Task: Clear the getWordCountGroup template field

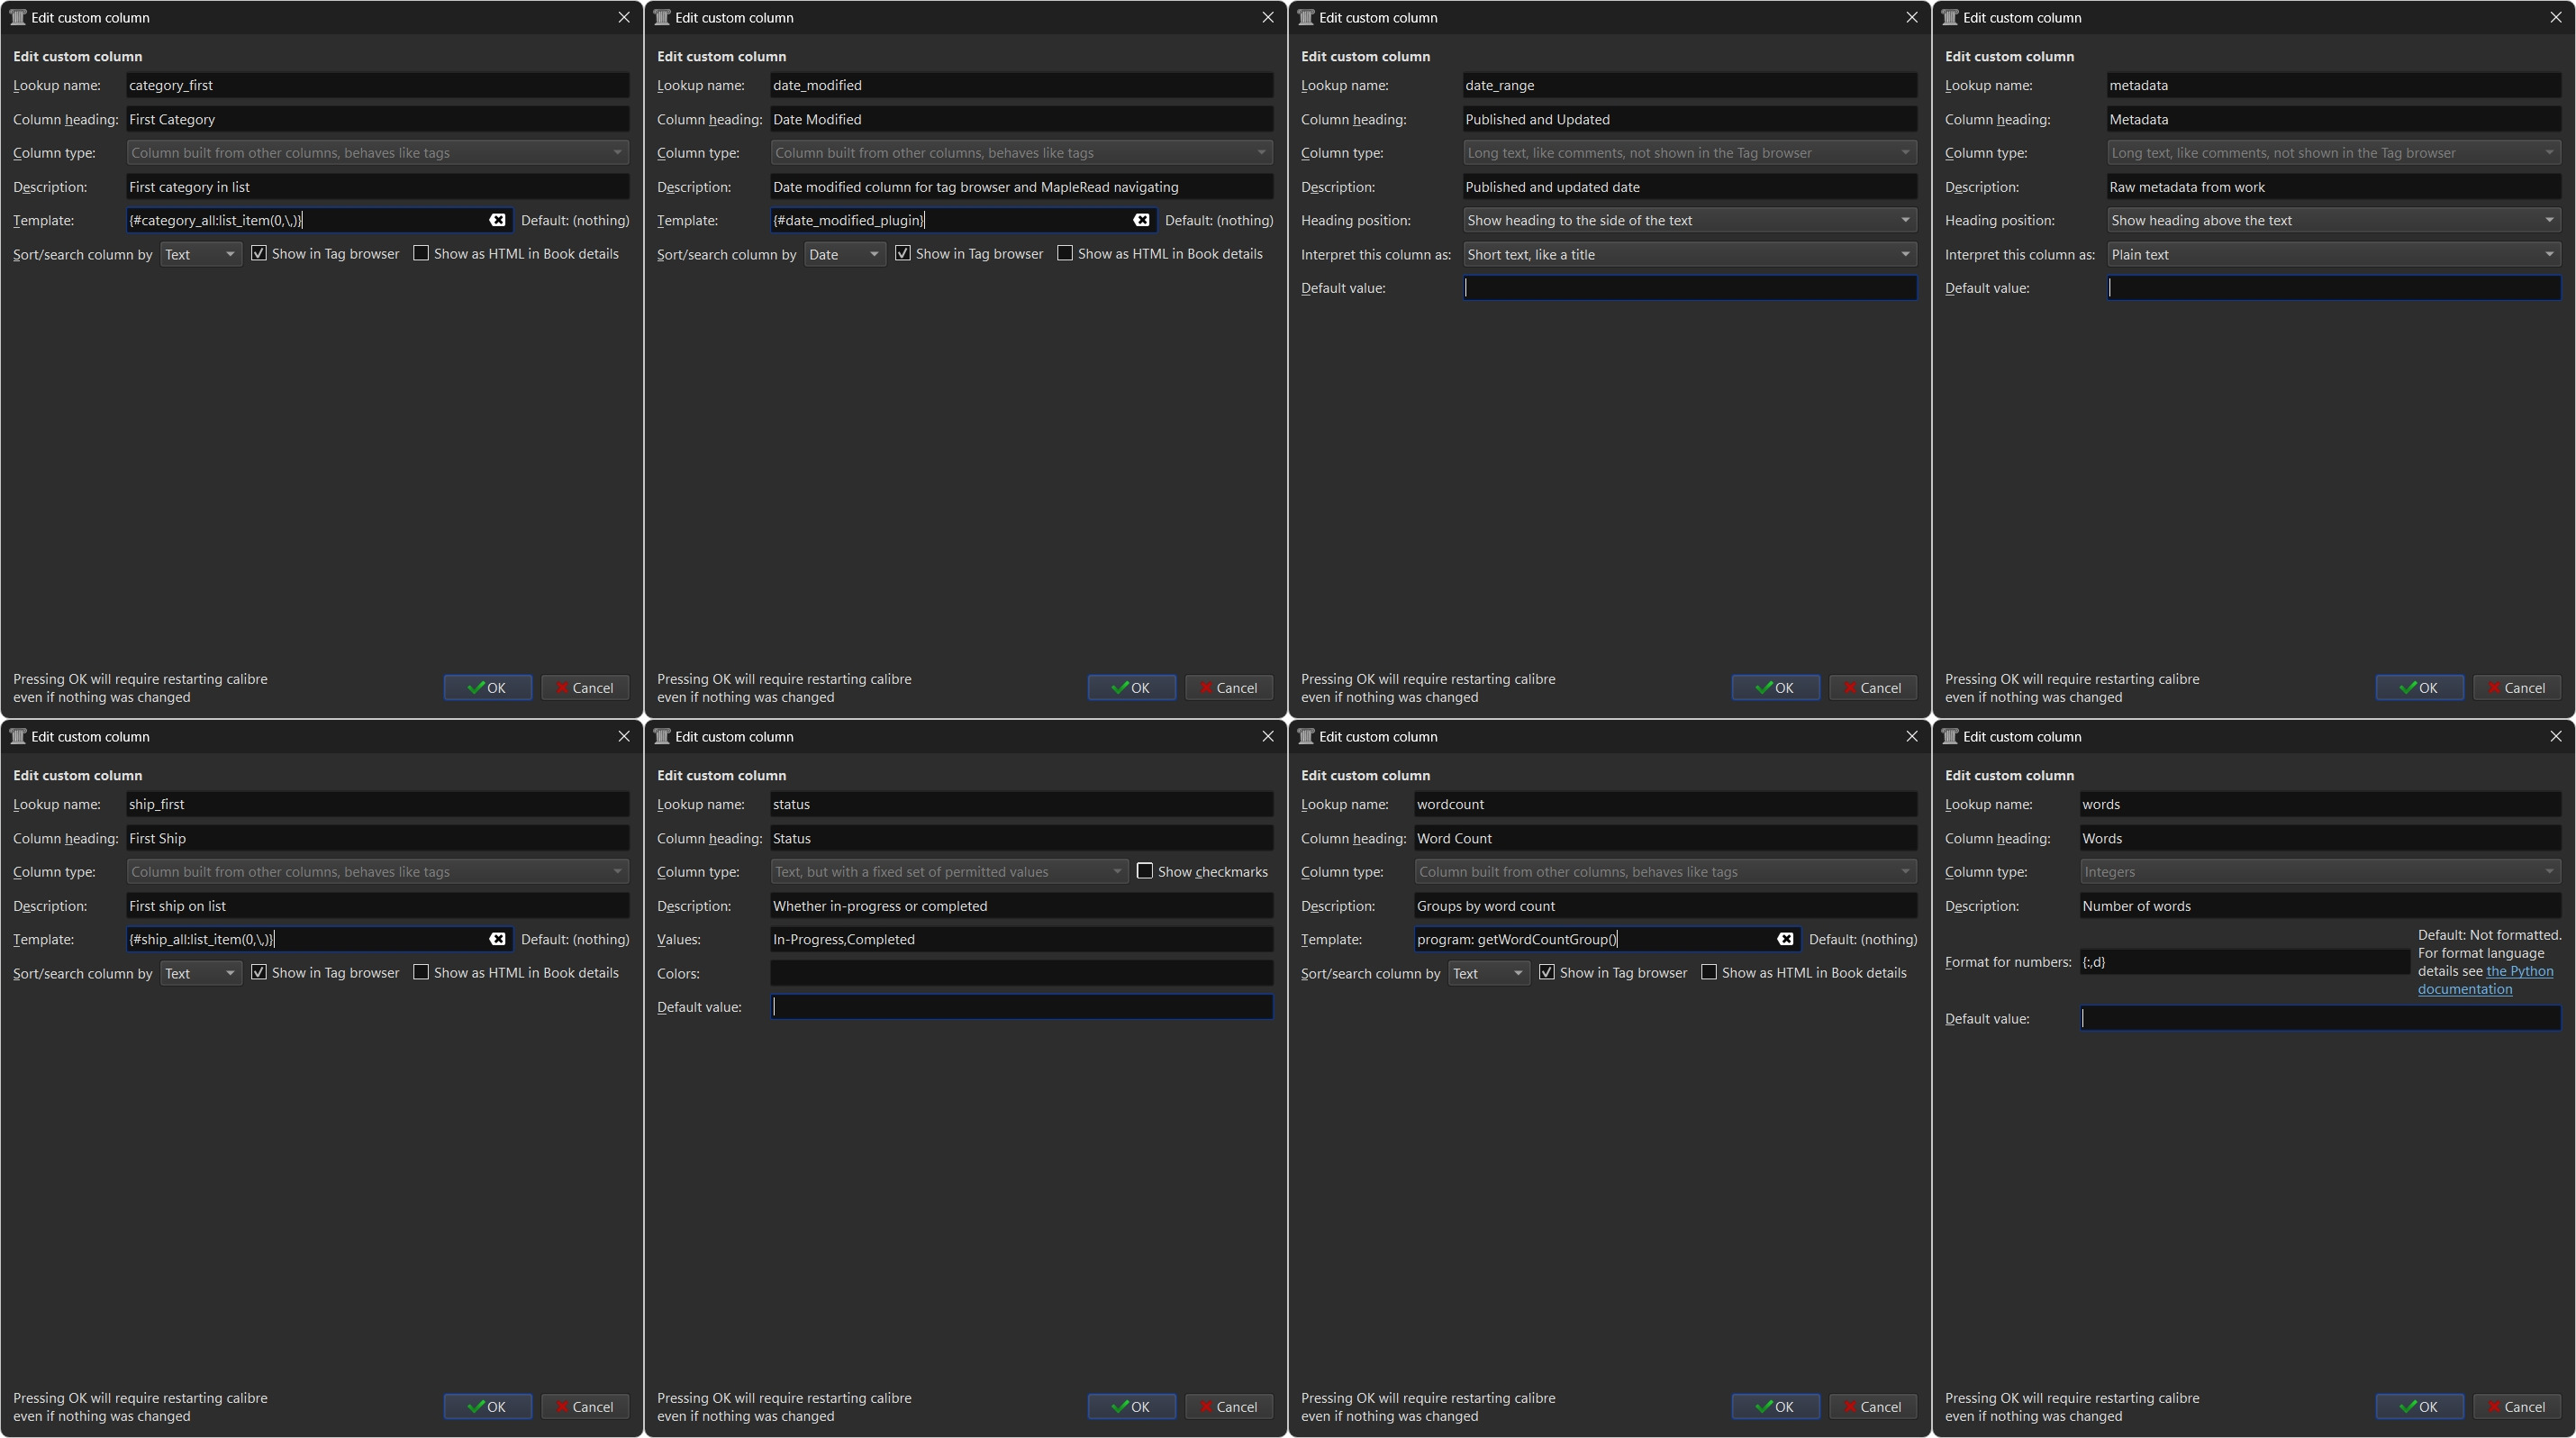Action: click(x=1785, y=939)
